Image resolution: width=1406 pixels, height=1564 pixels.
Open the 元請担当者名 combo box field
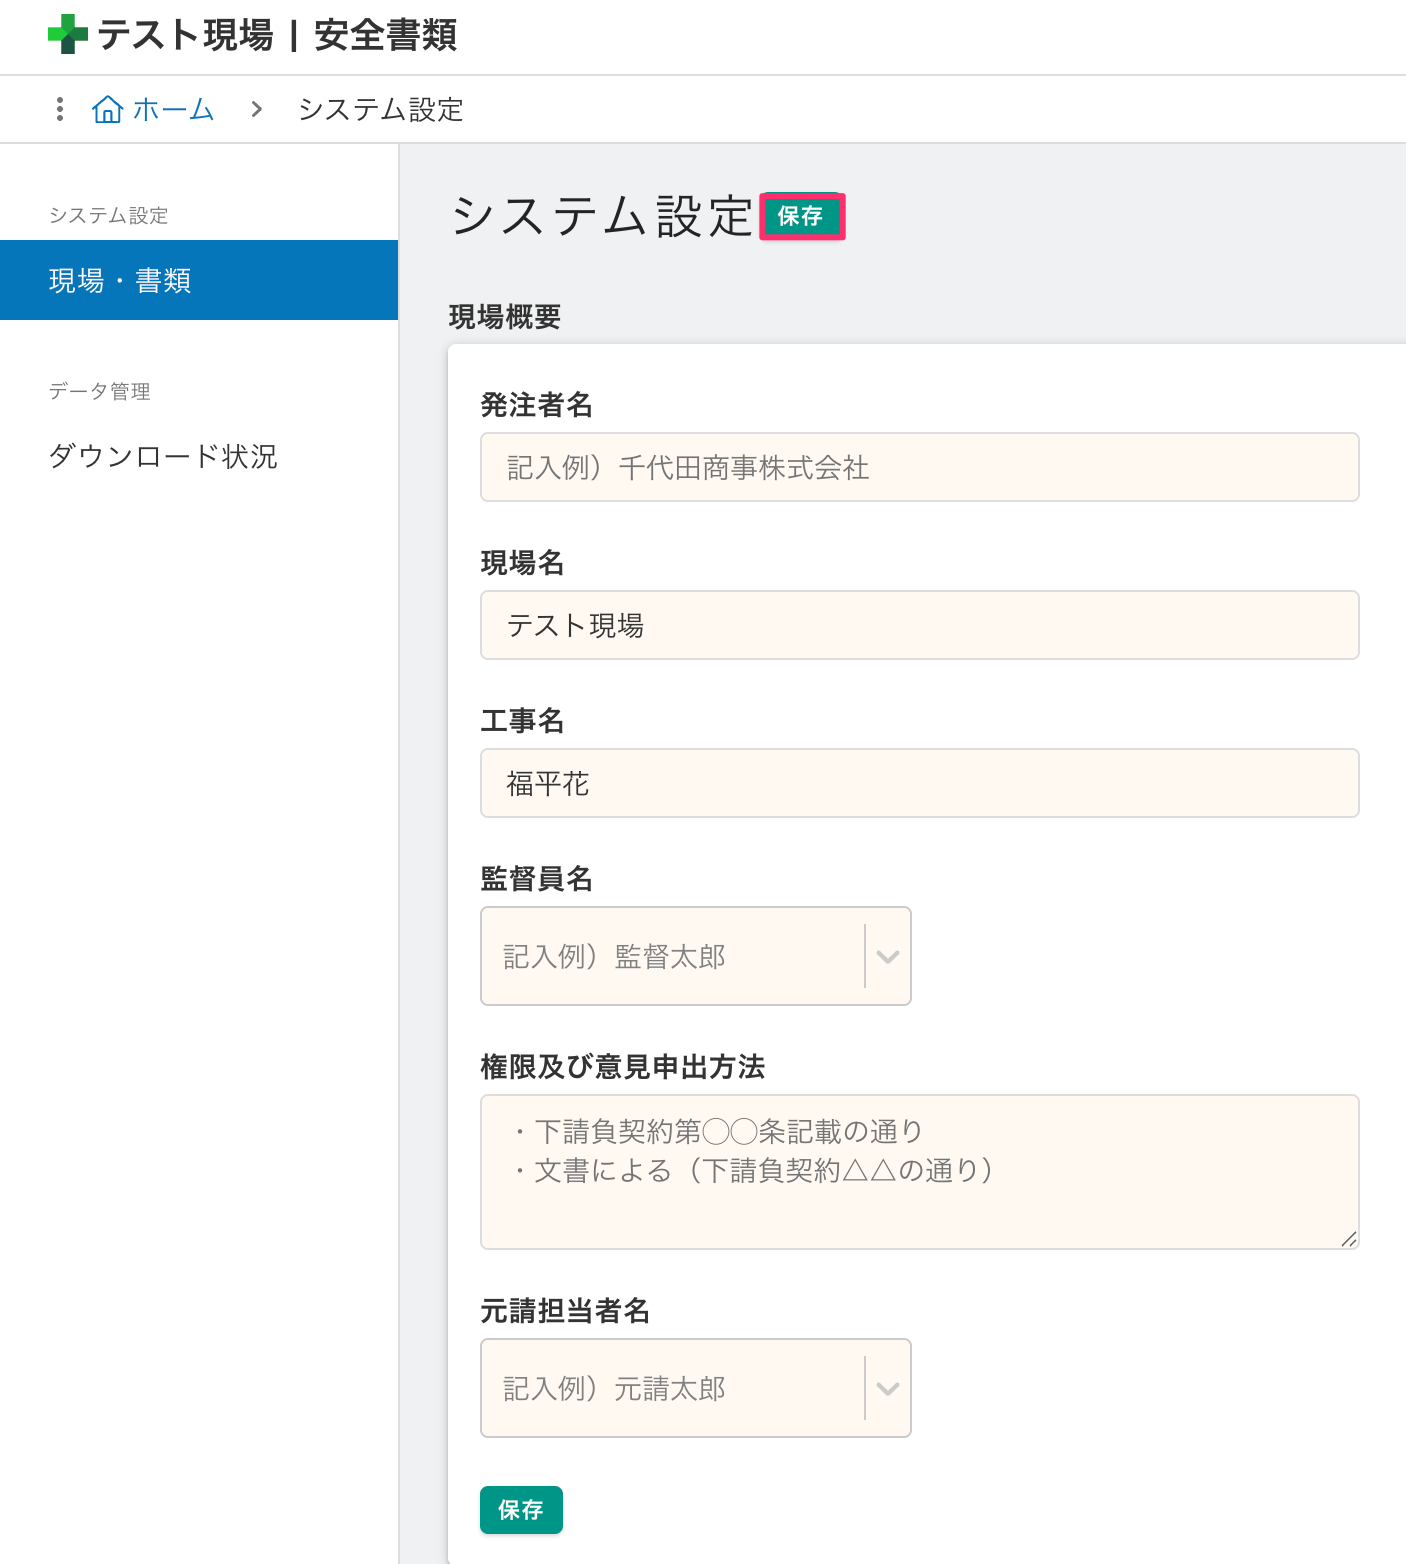point(672,1388)
